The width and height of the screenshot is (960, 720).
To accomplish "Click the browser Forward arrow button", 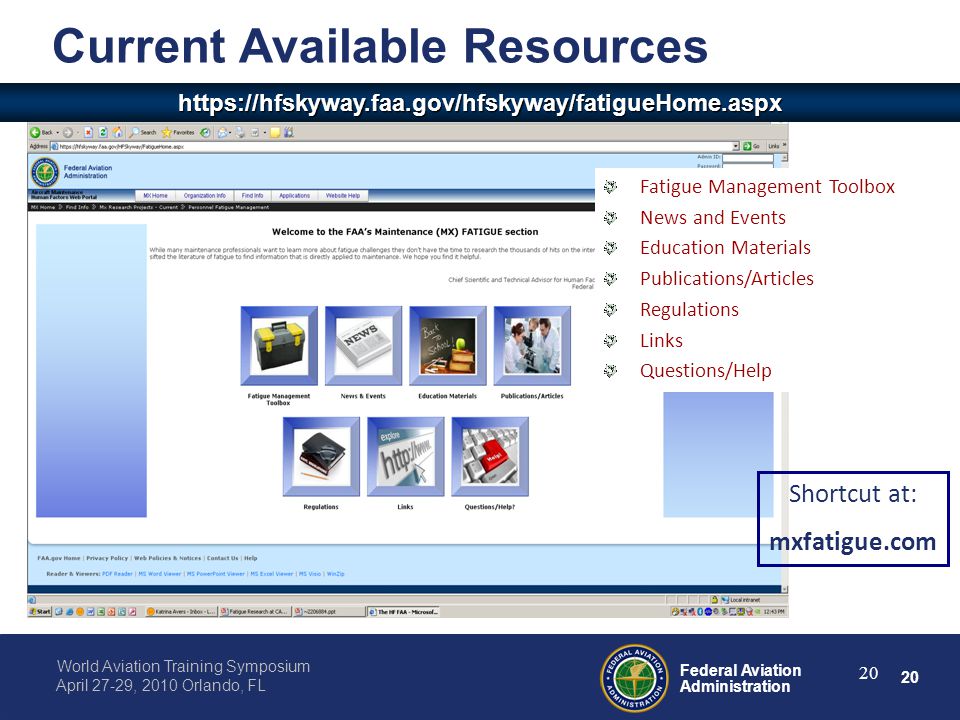I will [x=68, y=132].
